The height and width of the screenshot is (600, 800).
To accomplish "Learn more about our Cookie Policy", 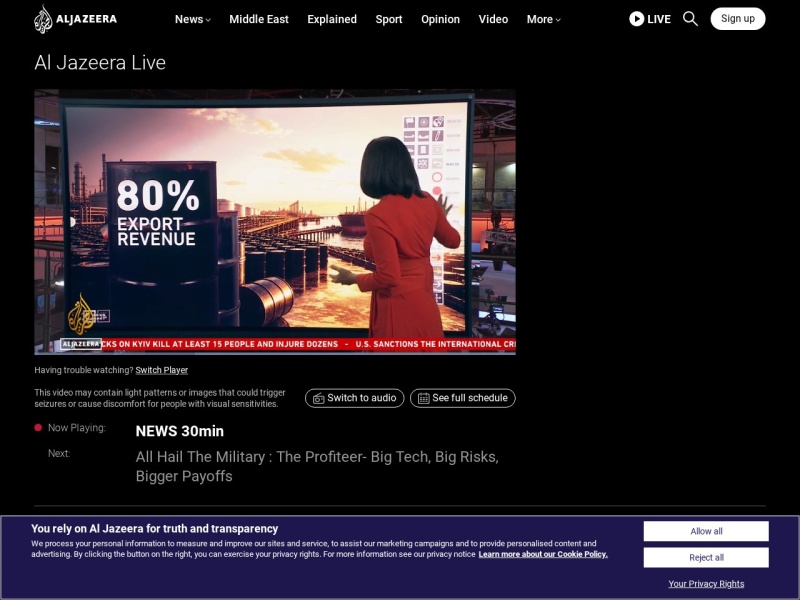I will 543,554.
